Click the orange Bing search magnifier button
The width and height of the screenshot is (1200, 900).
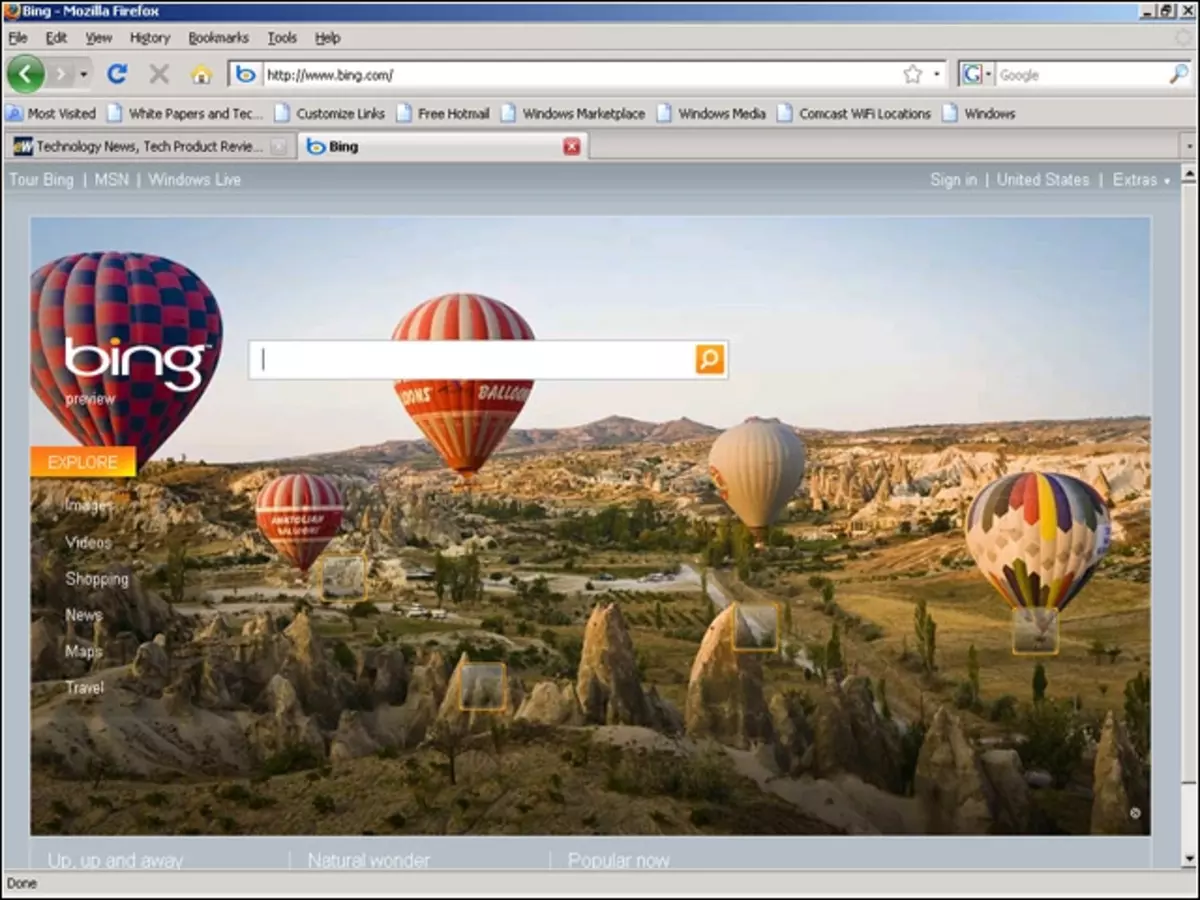(x=709, y=359)
